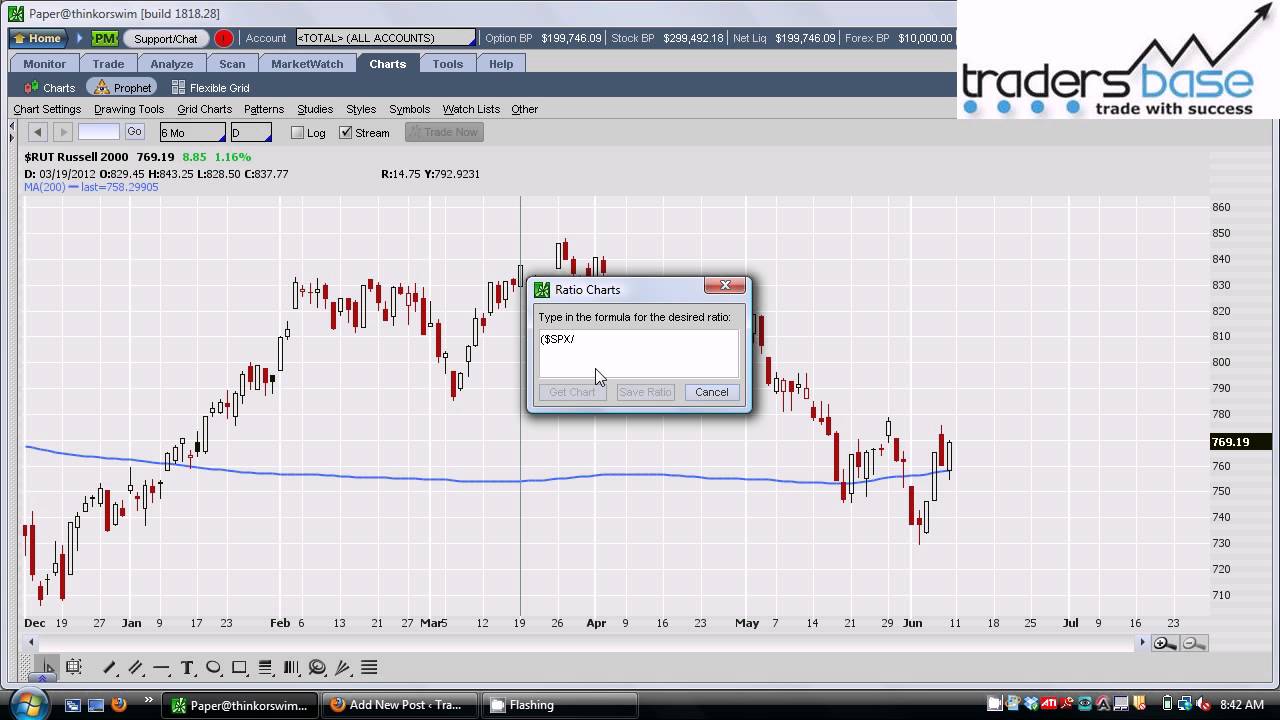The height and width of the screenshot is (720, 1280).
Task: Open the Other menu
Action: pyautogui.click(x=525, y=109)
